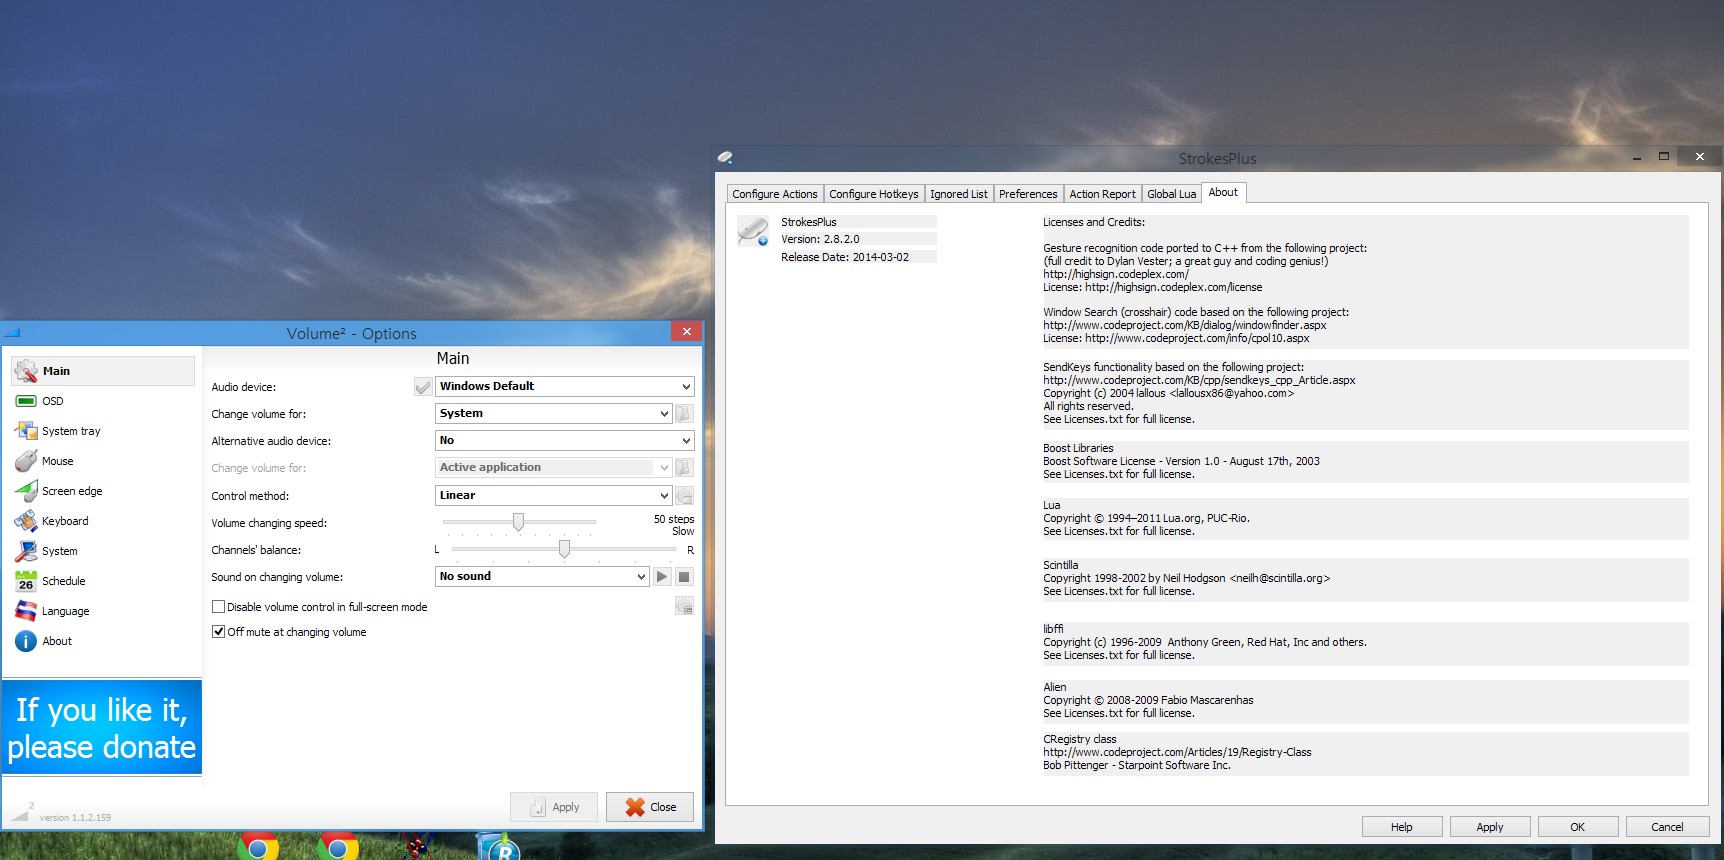This screenshot has height=860, width=1724.
Task: Click the checkmark icon beside Audio device
Action: pos(423,387)
